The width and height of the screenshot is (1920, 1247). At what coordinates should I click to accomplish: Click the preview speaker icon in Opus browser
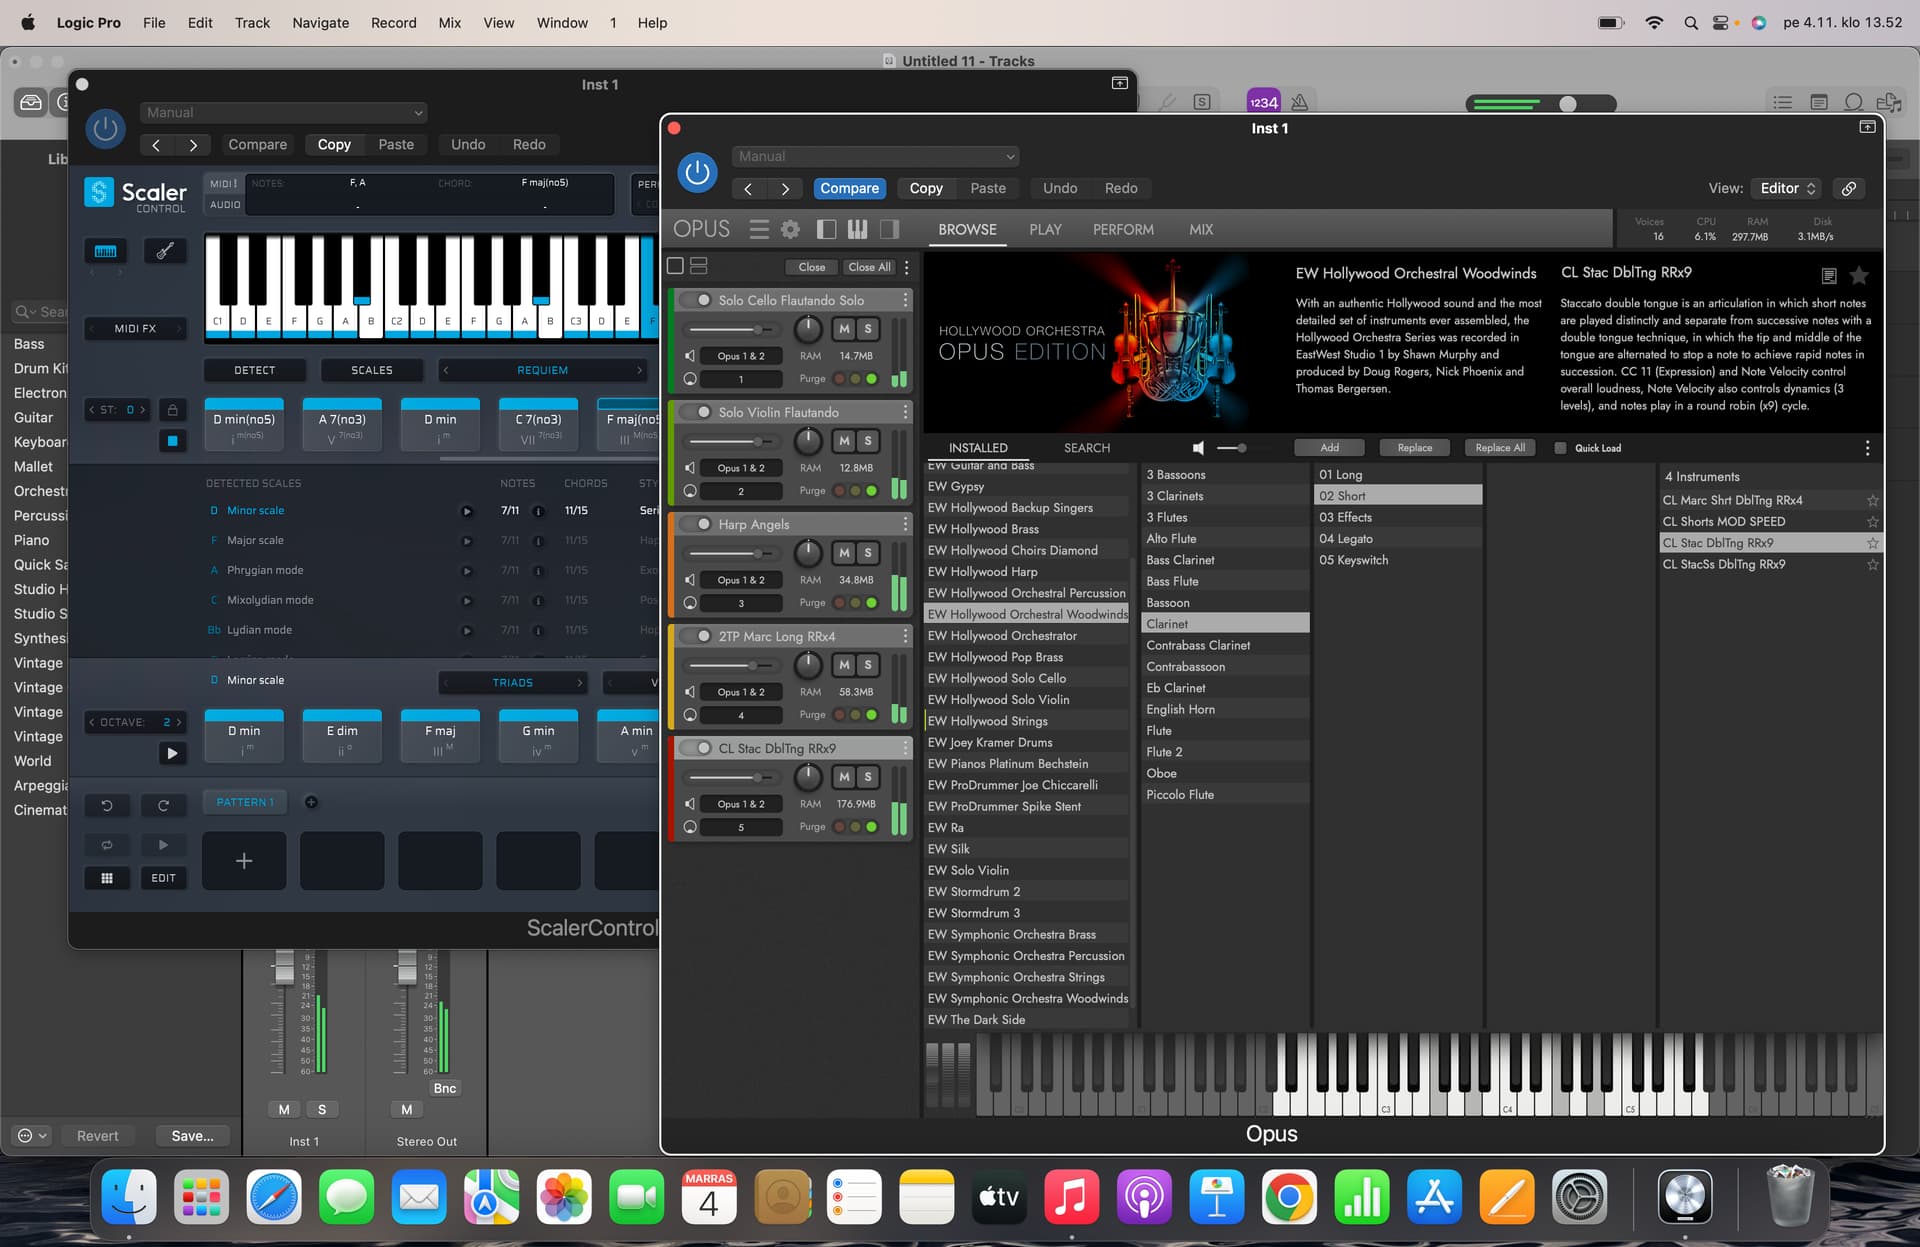coord(1198,448)
